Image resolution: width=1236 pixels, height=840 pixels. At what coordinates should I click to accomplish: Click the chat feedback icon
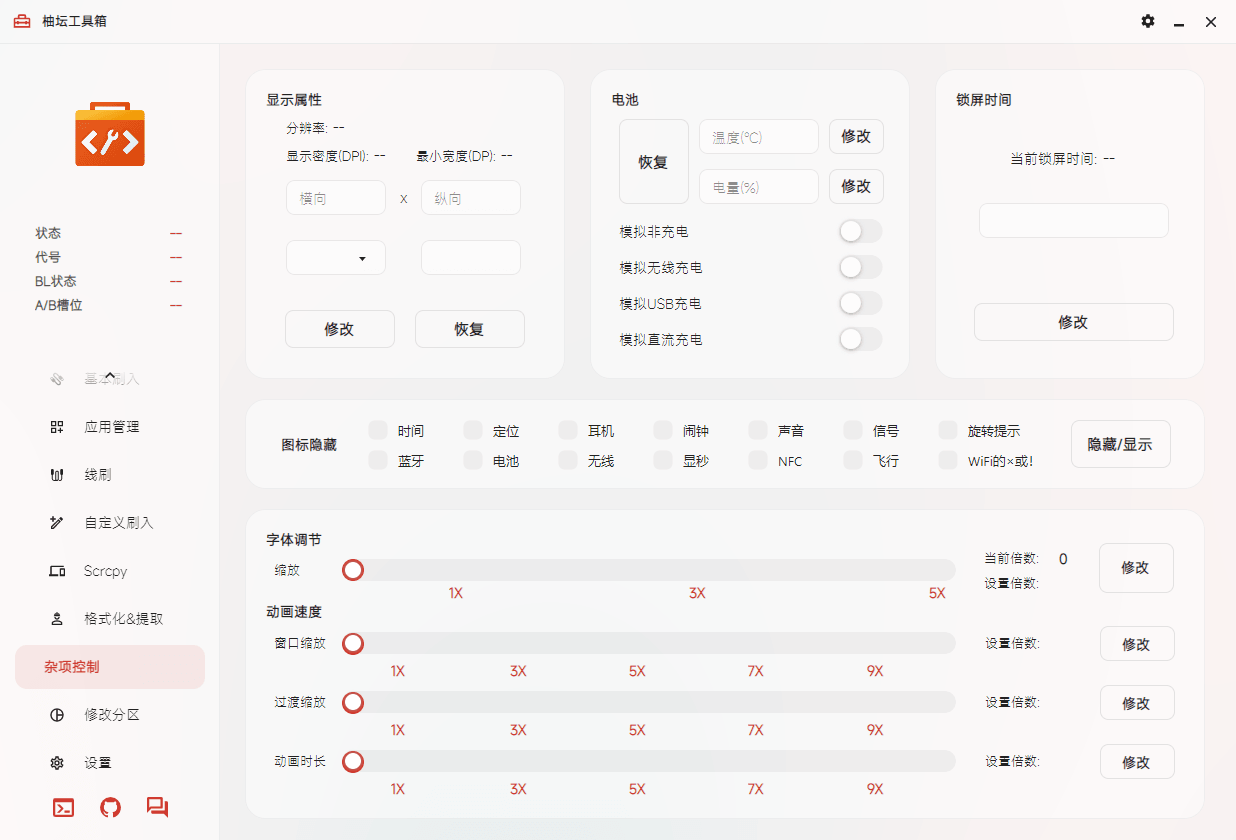click(x=157, y=807)
